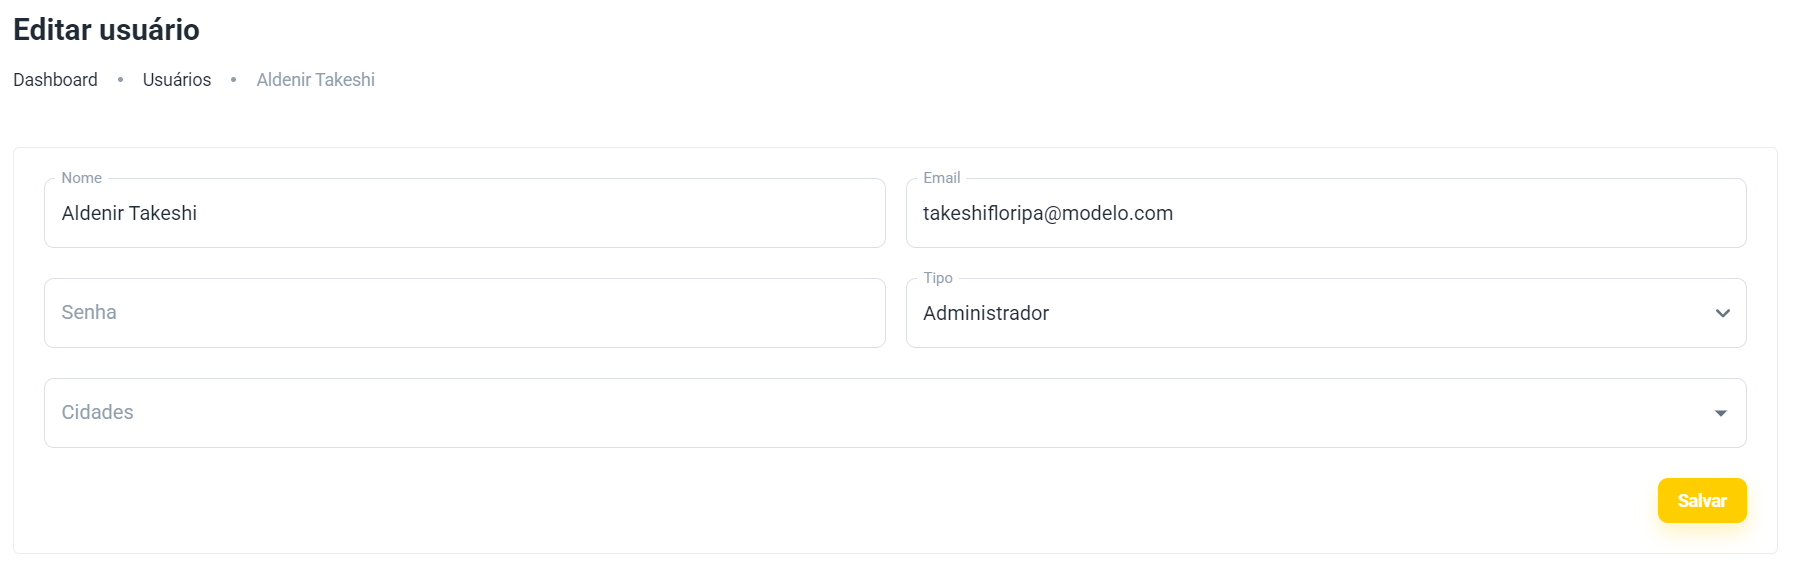Go to the Usuários breadcrumb page
The image size is (1795, 570).
[x=177, y=80]
